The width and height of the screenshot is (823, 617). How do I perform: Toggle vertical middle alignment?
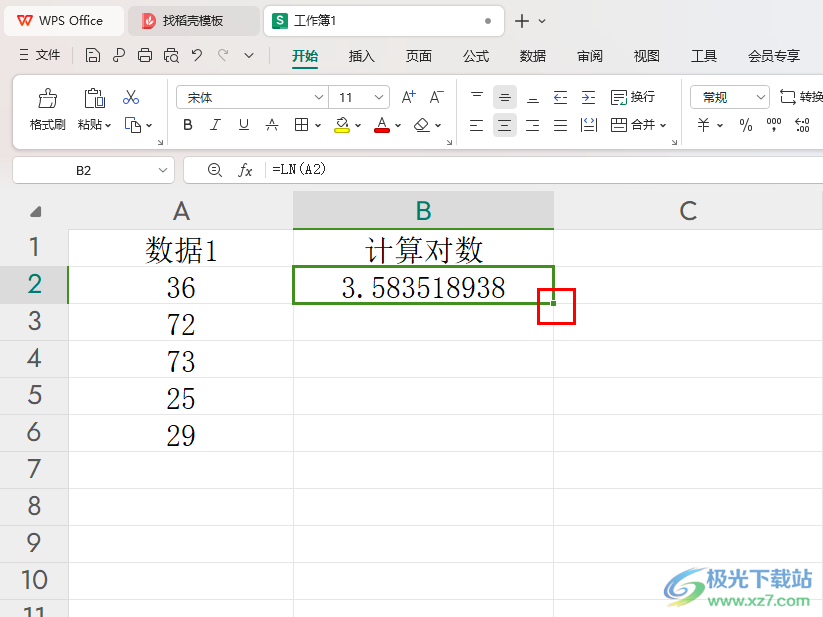click(x=505, y=98)
